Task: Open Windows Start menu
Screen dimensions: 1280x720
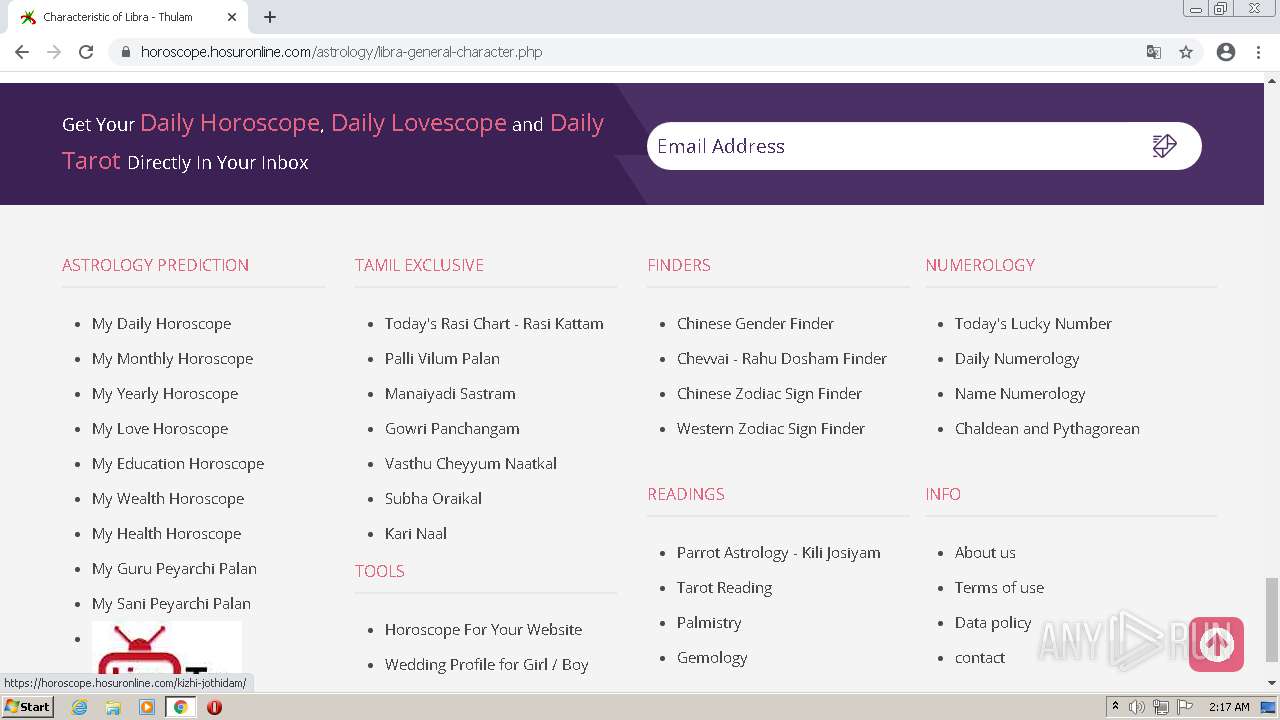Action: [28, 707]
